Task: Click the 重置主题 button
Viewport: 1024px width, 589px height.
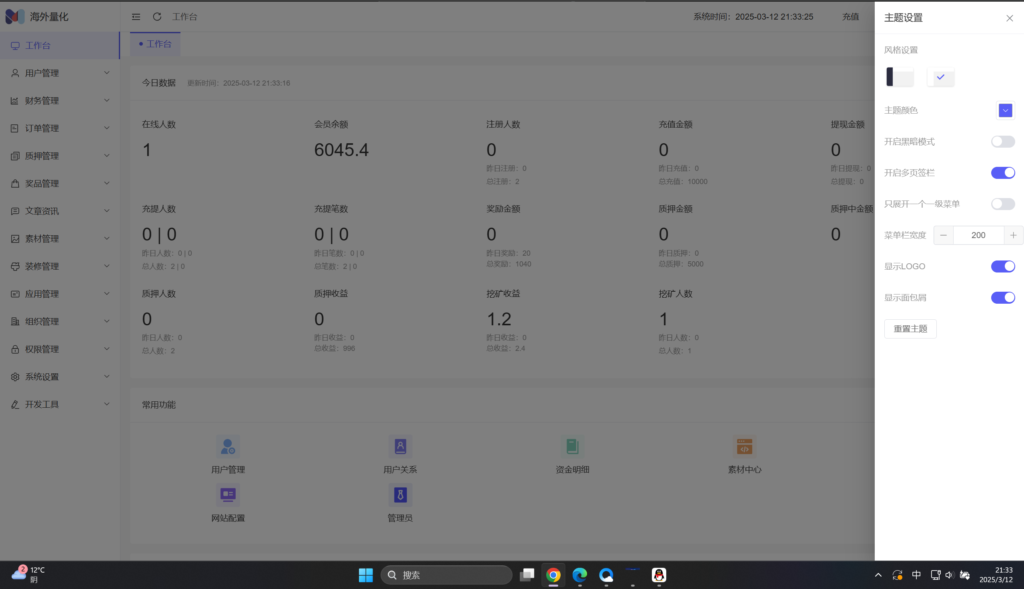Action: click(910, 329)
